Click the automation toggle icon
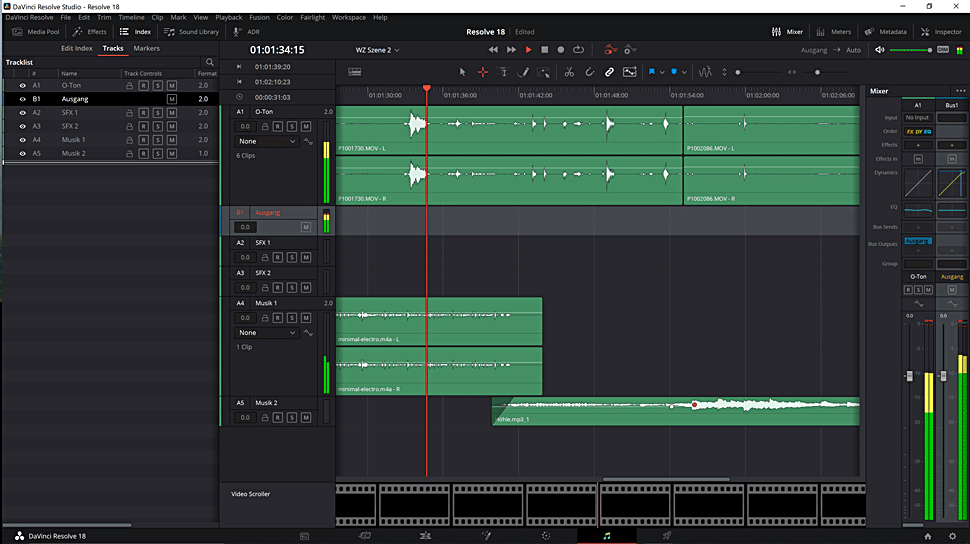Viewport: 970px width, 544px height. (x=610, y=50)
